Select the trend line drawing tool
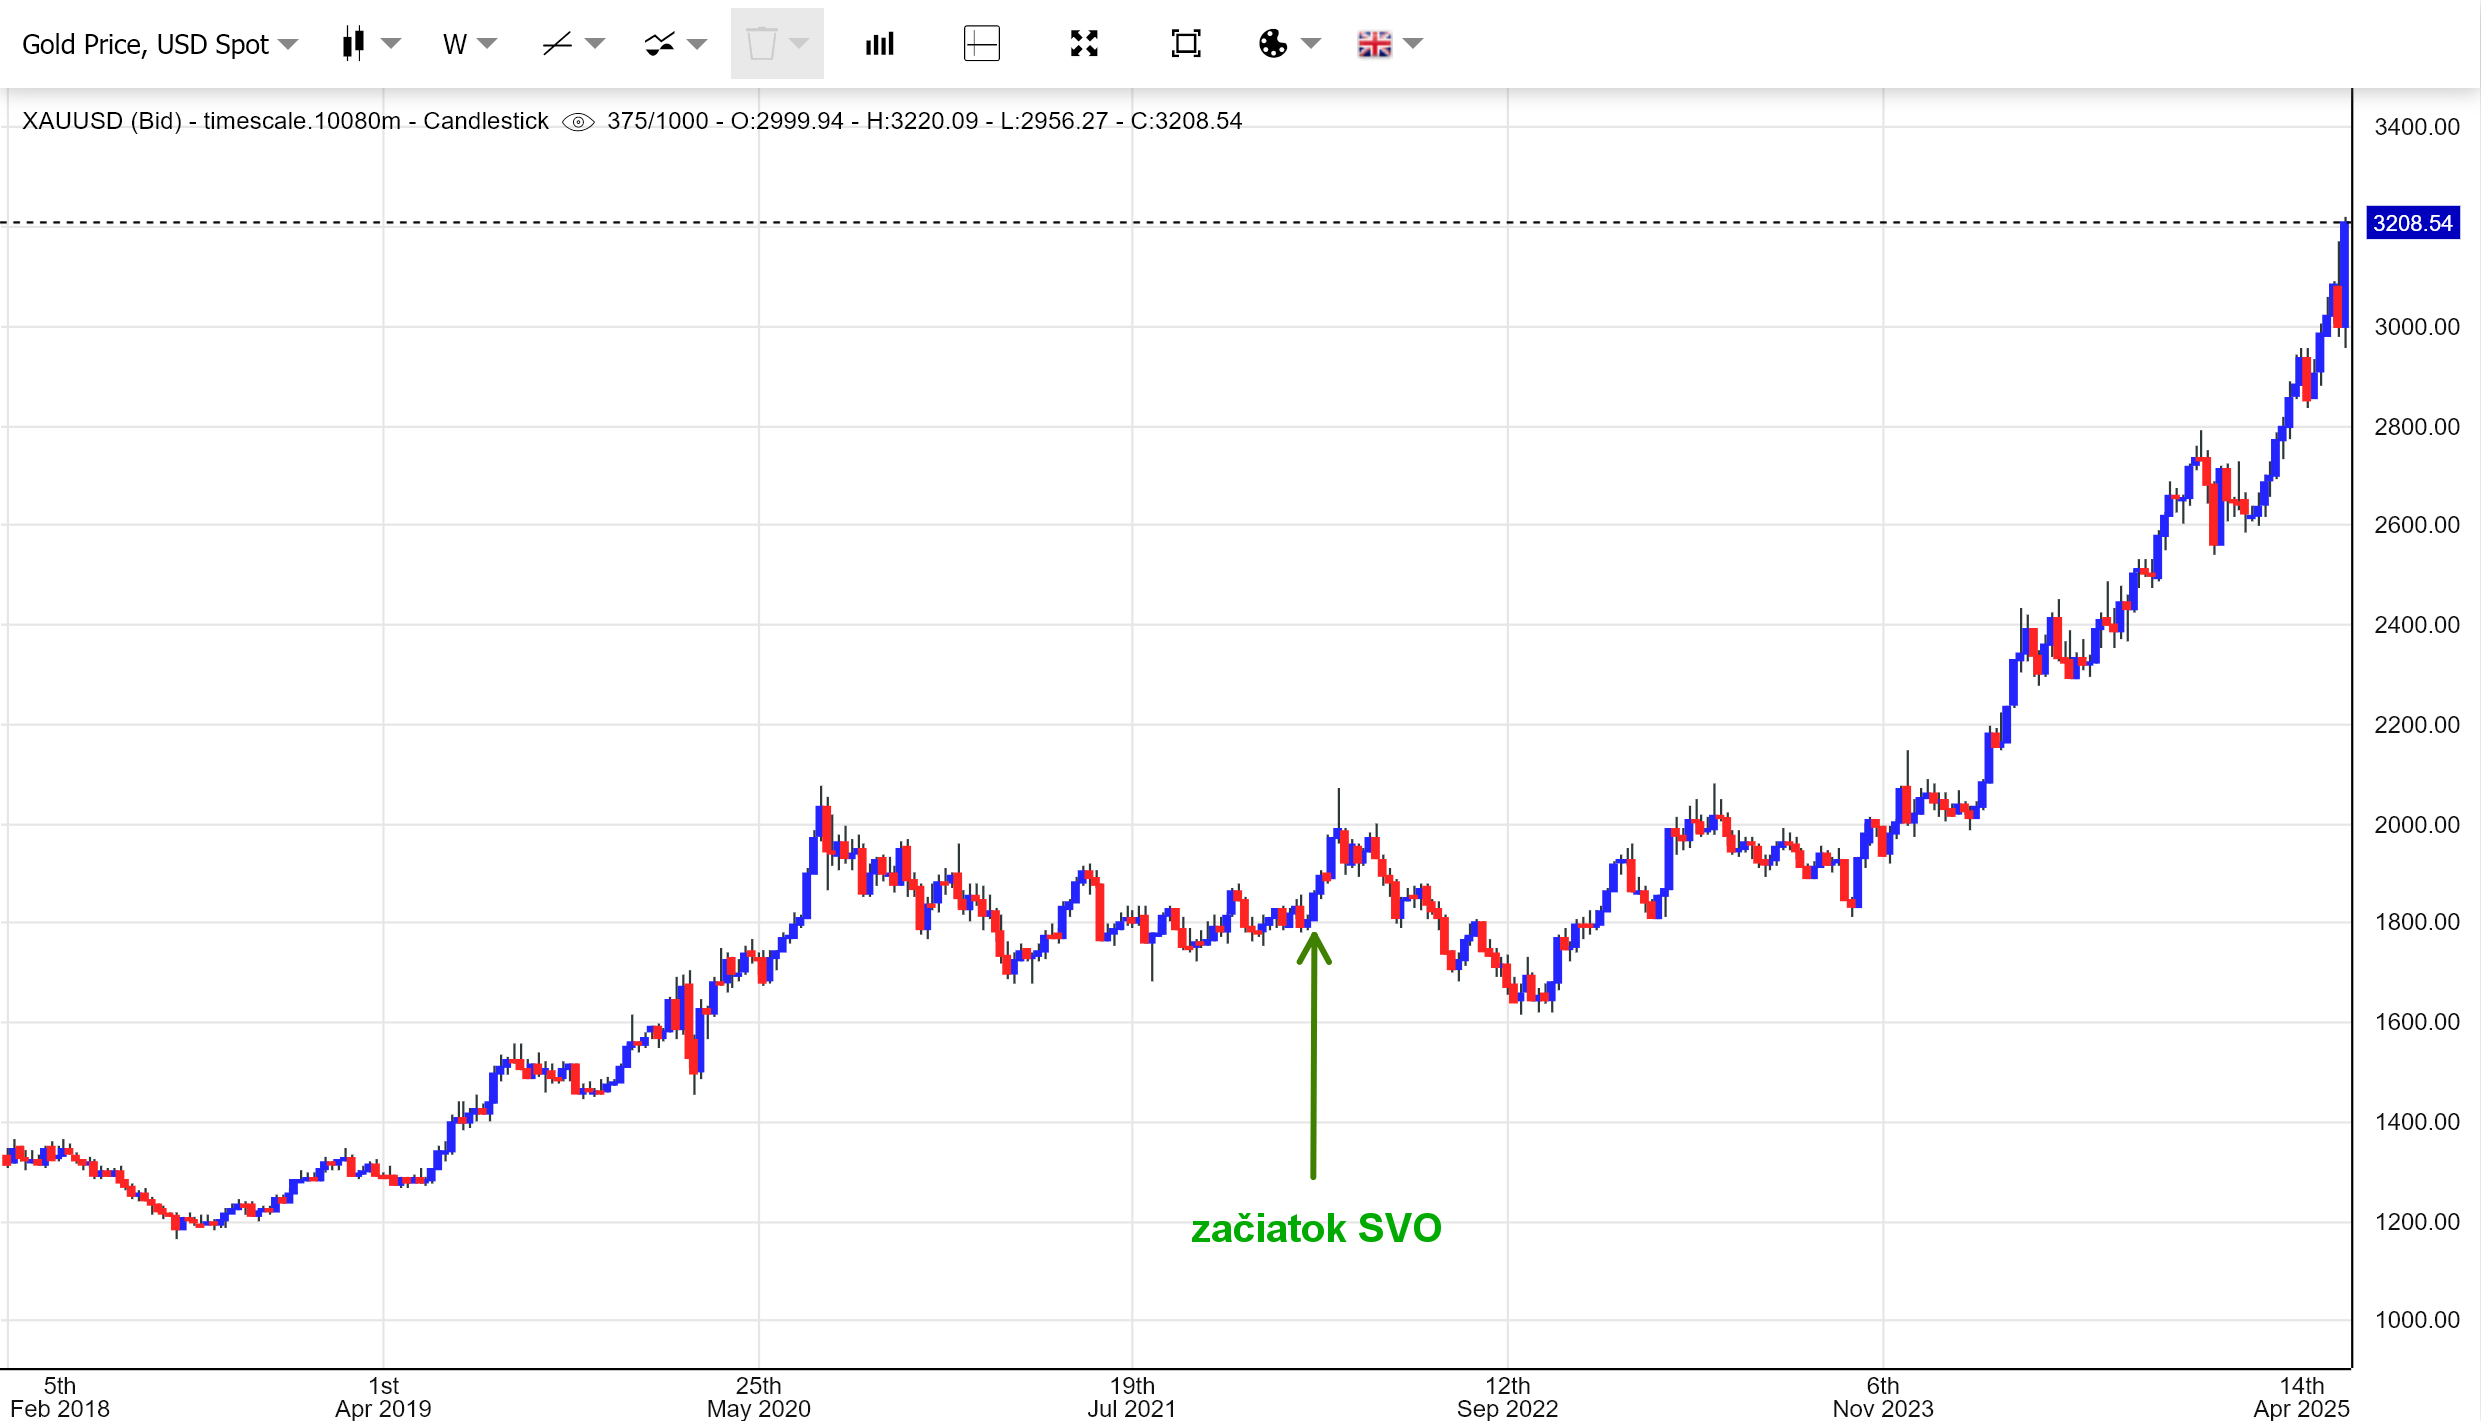2481x1421 pixels. point(557,44)
